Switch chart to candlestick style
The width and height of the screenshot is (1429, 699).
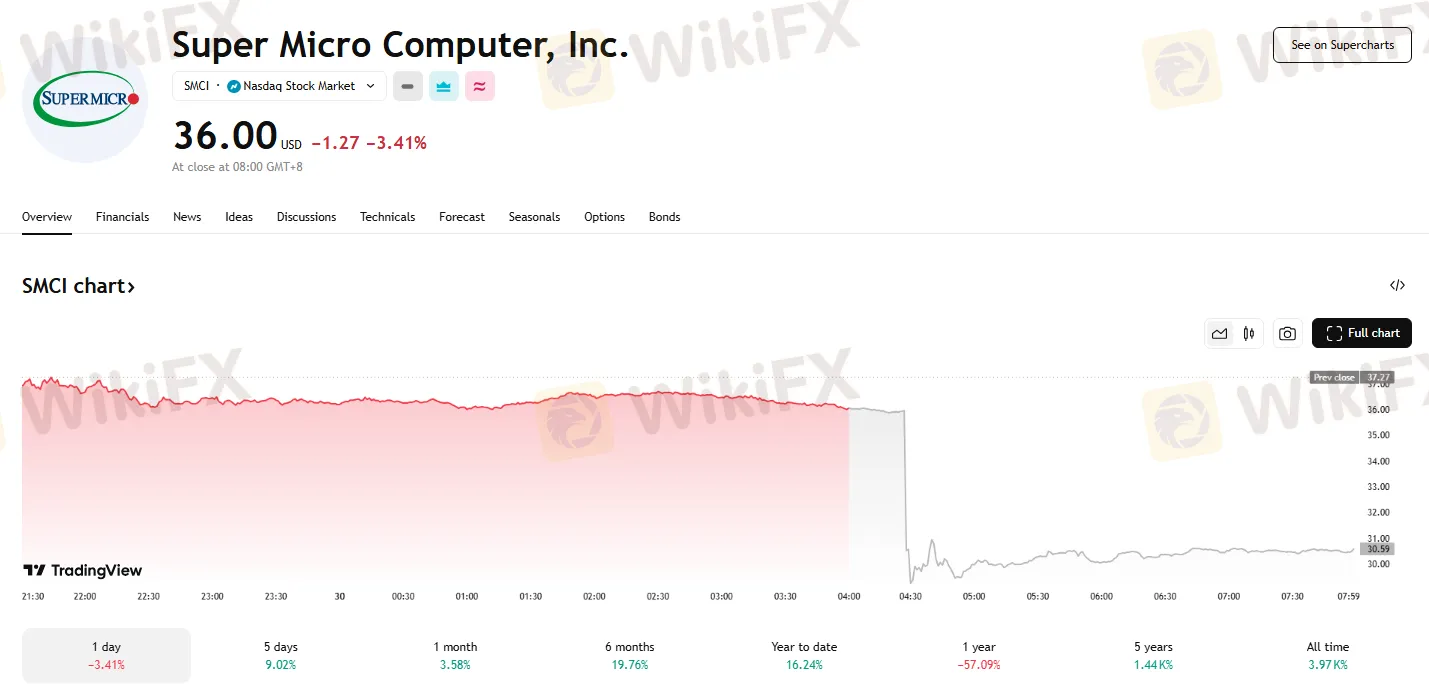point(1248,334)
